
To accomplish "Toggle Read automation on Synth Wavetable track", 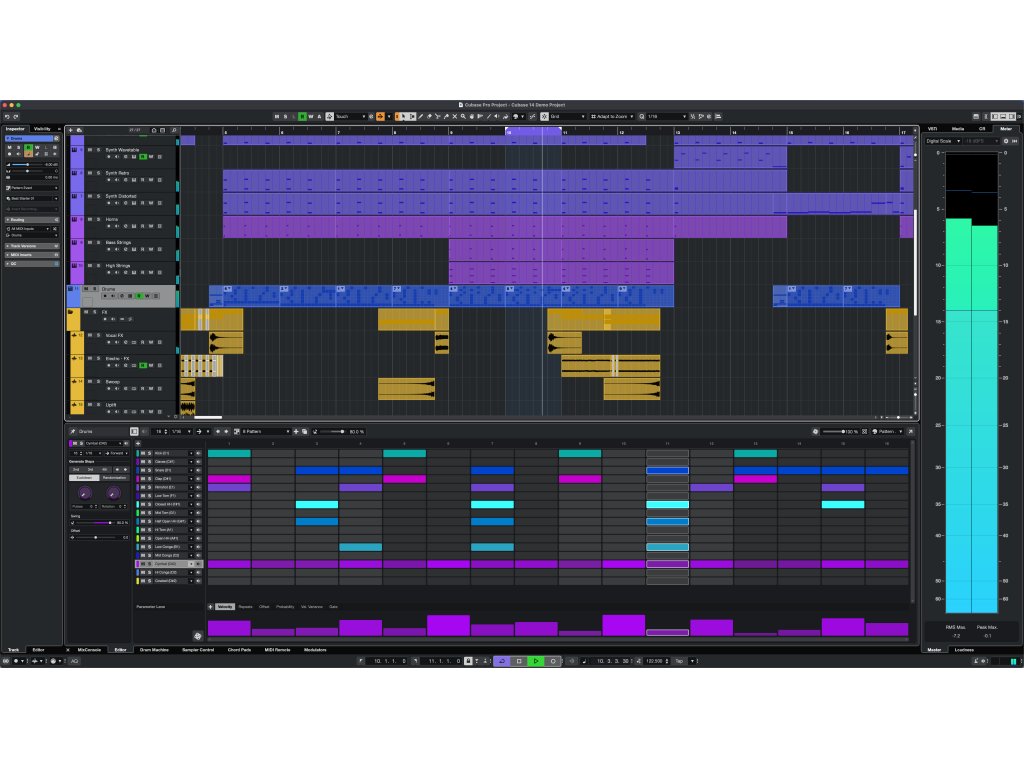I will pos(142,157).
